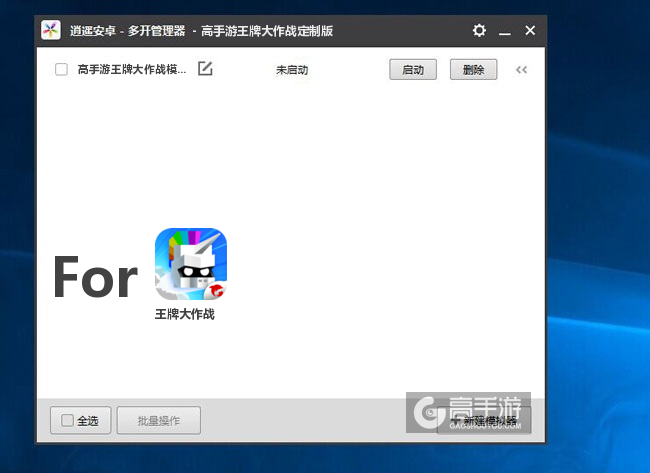650x473 pixels.
Task: Open settings via the gear icon
Action: pyautogui.click(x=479, y=30)
